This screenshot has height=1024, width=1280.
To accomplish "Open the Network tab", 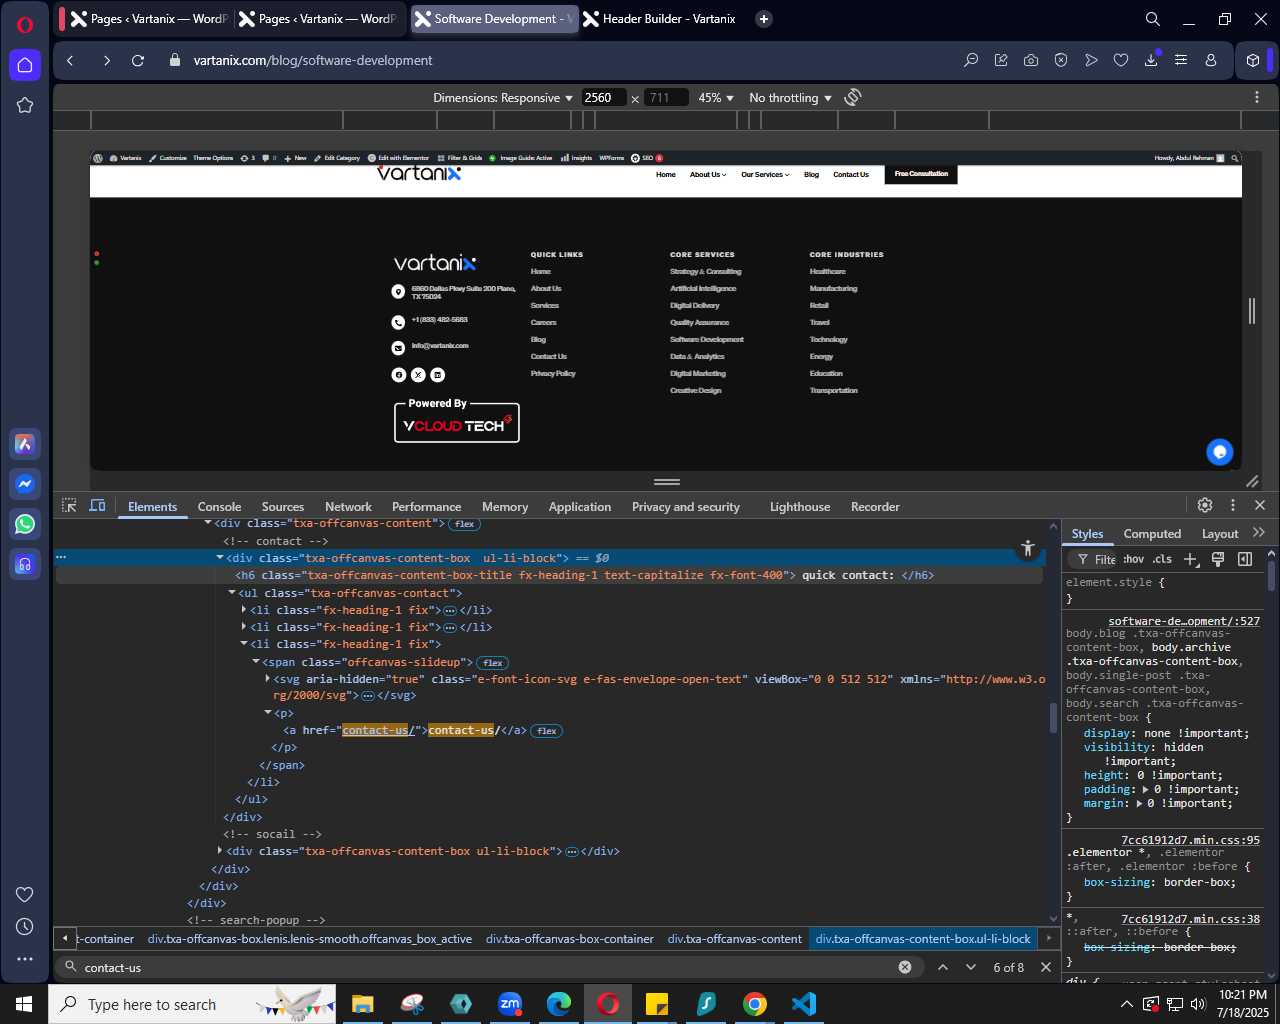I will [348, 507].
